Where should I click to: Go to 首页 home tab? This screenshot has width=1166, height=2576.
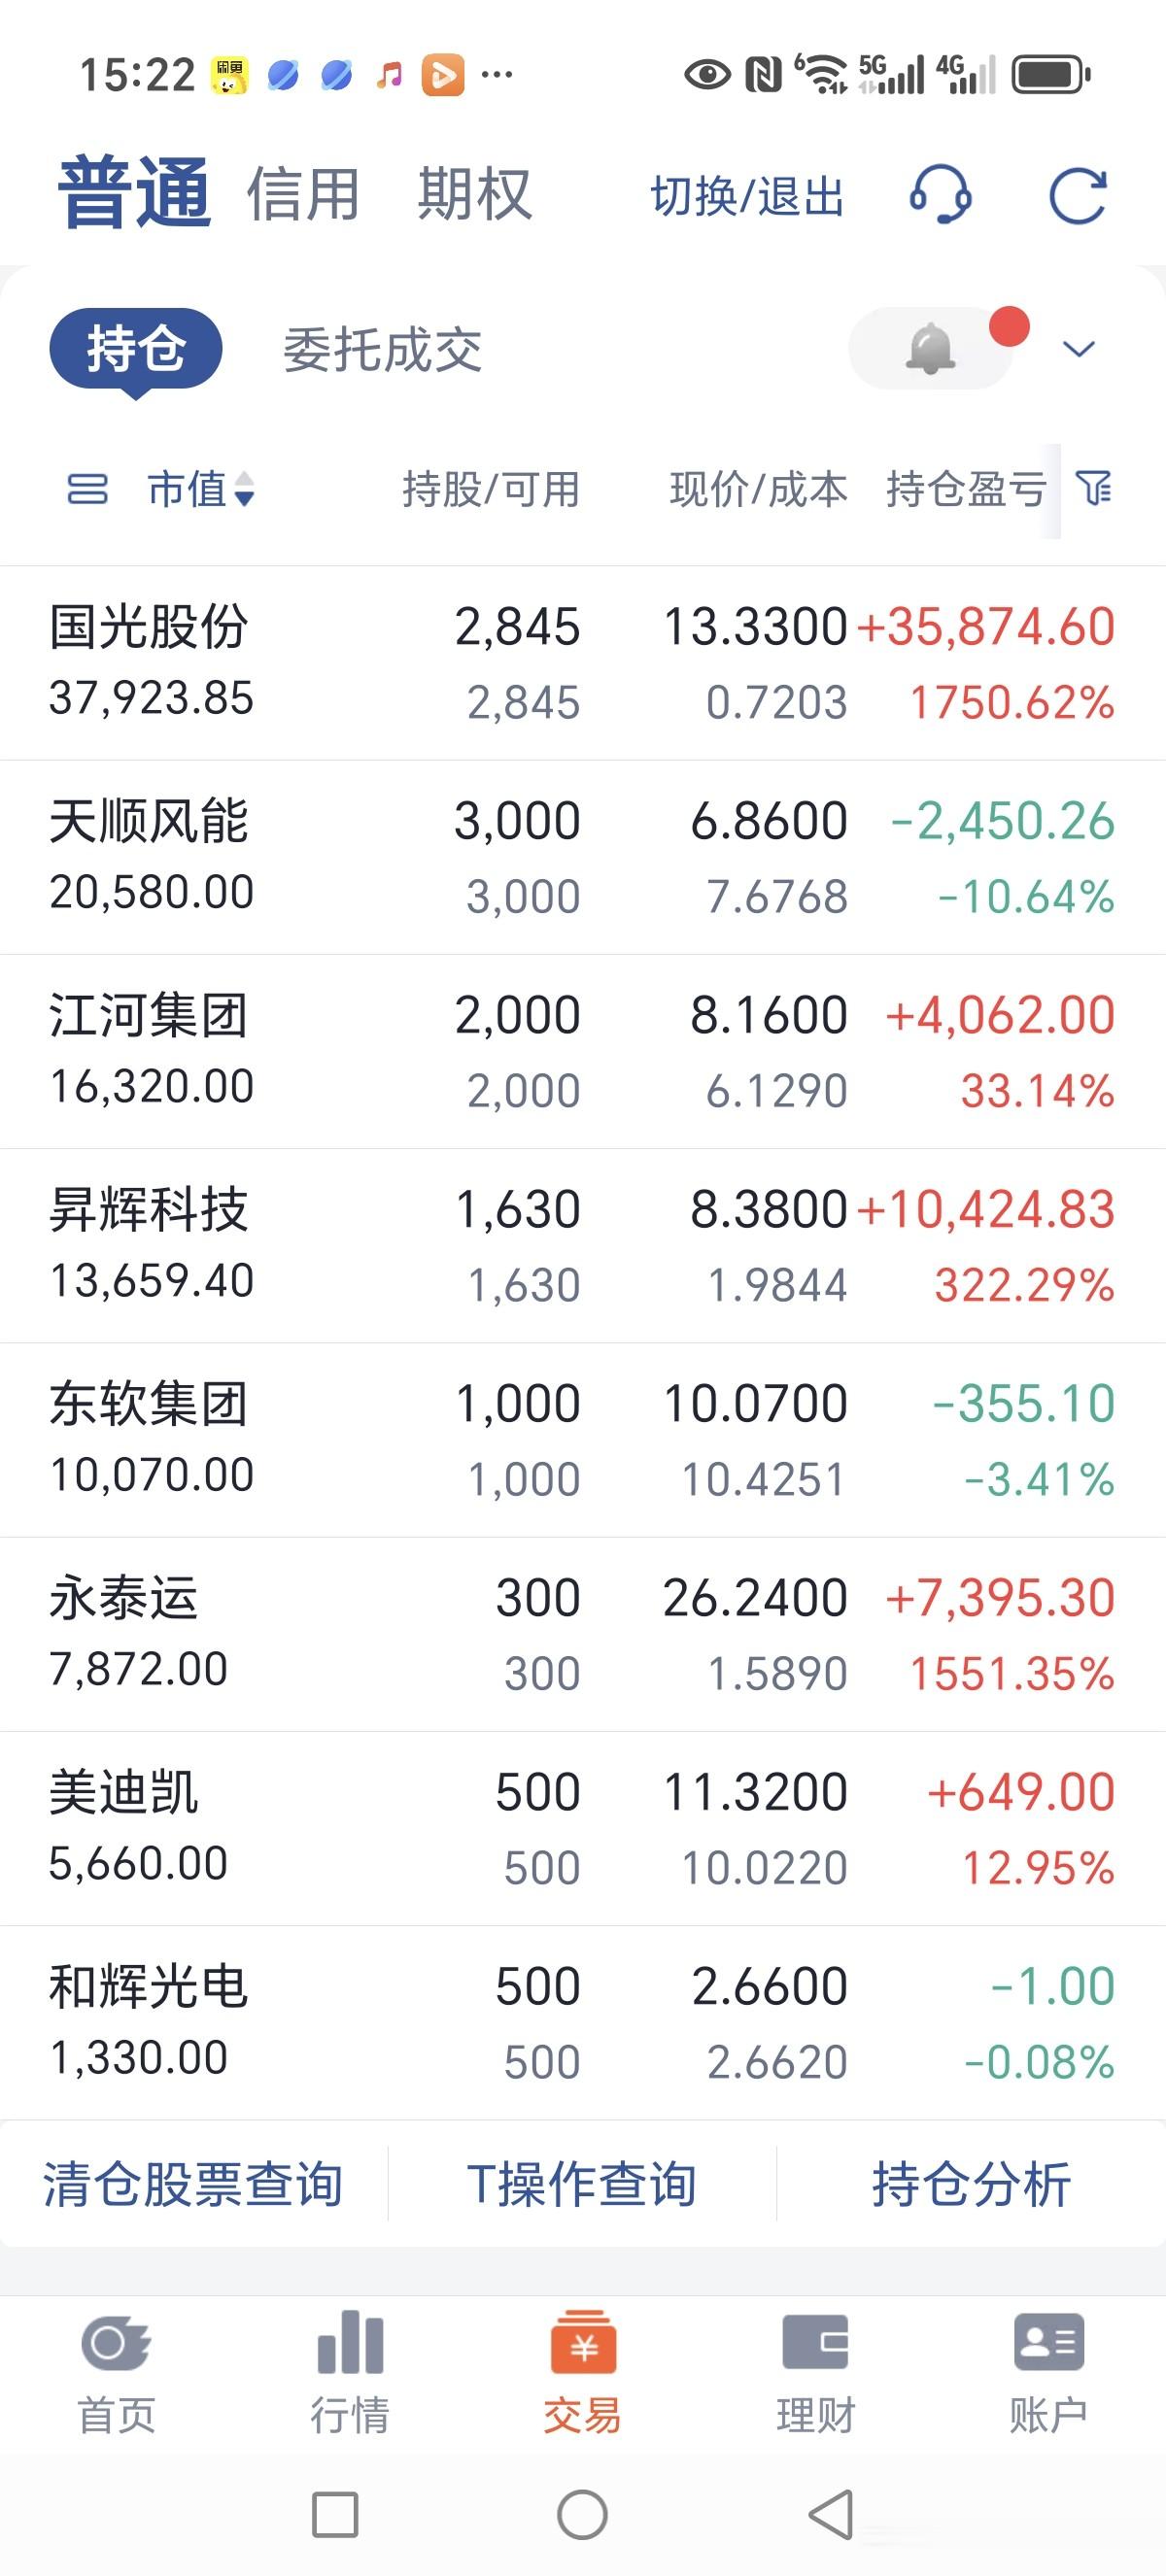tap(117, 2372)
